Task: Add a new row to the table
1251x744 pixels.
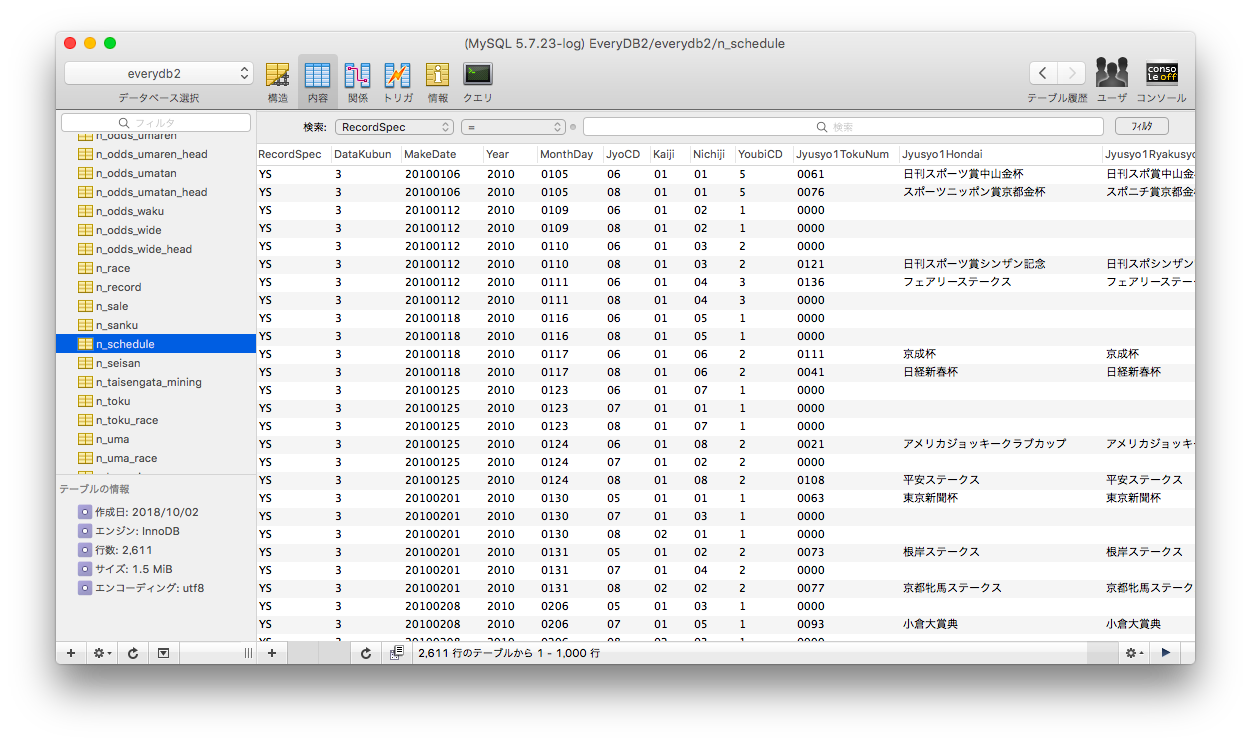Action: pos(271,653)
